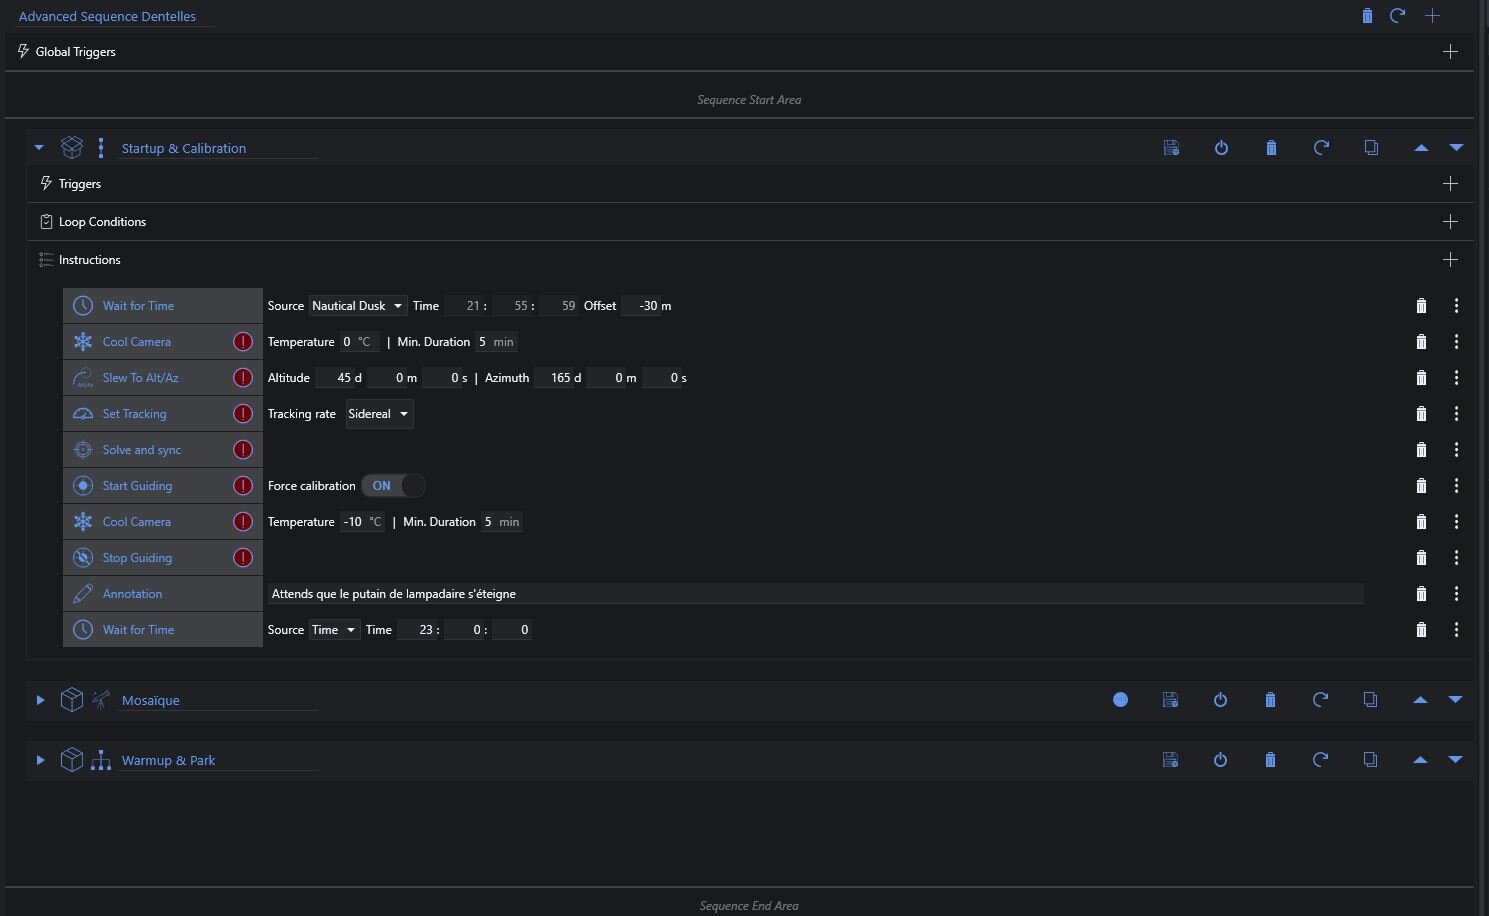
Task: Add a new Global Trigger
Action: (x=1450, y=51)
